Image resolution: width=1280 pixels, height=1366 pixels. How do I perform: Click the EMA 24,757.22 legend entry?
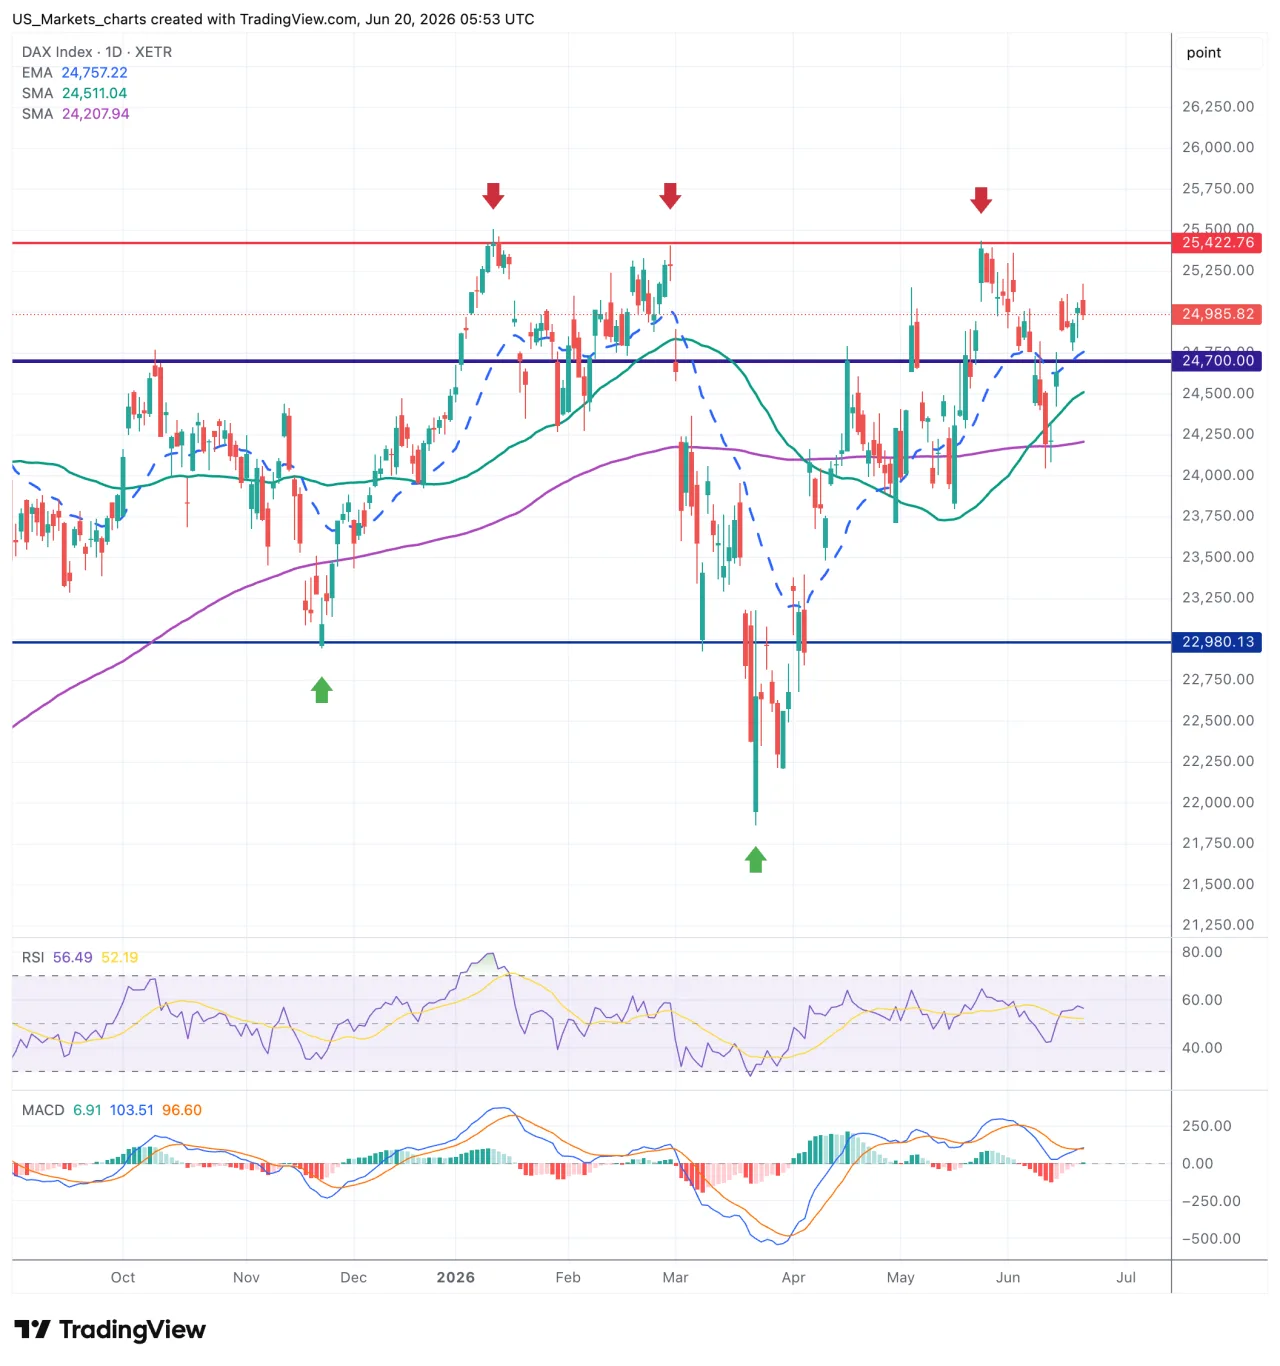[75, 73]
